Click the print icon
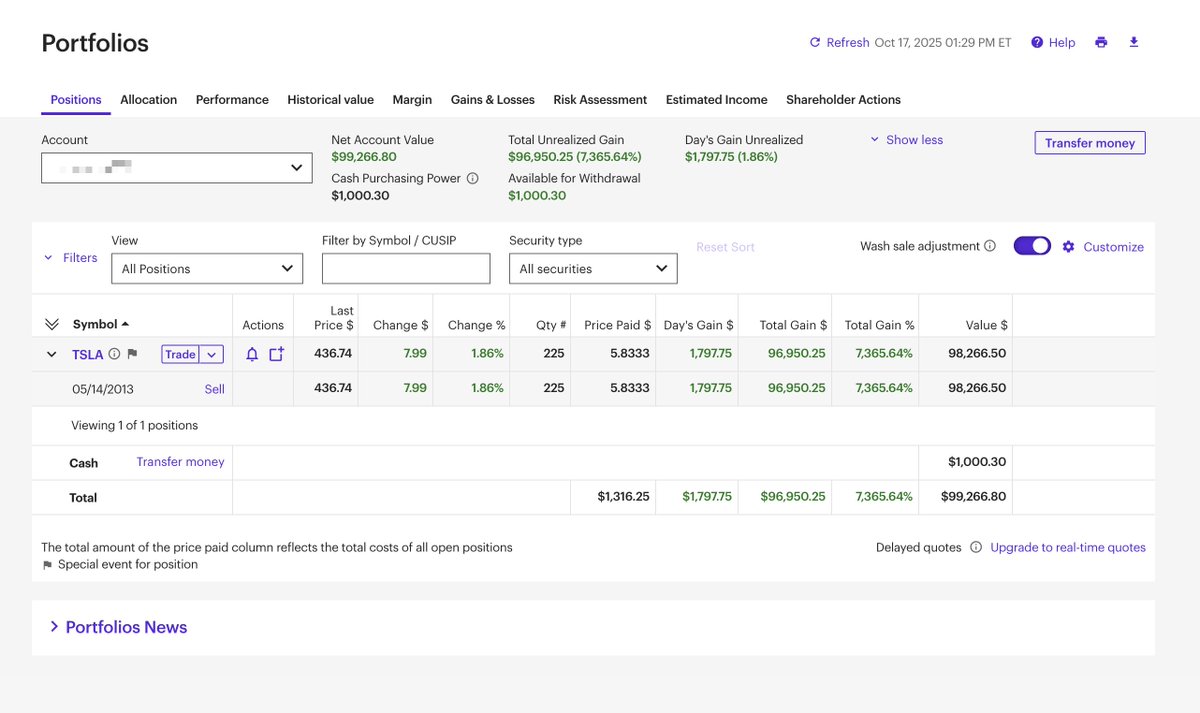1200x713 pixels. pyautogui.click(x=1101, y=42)
